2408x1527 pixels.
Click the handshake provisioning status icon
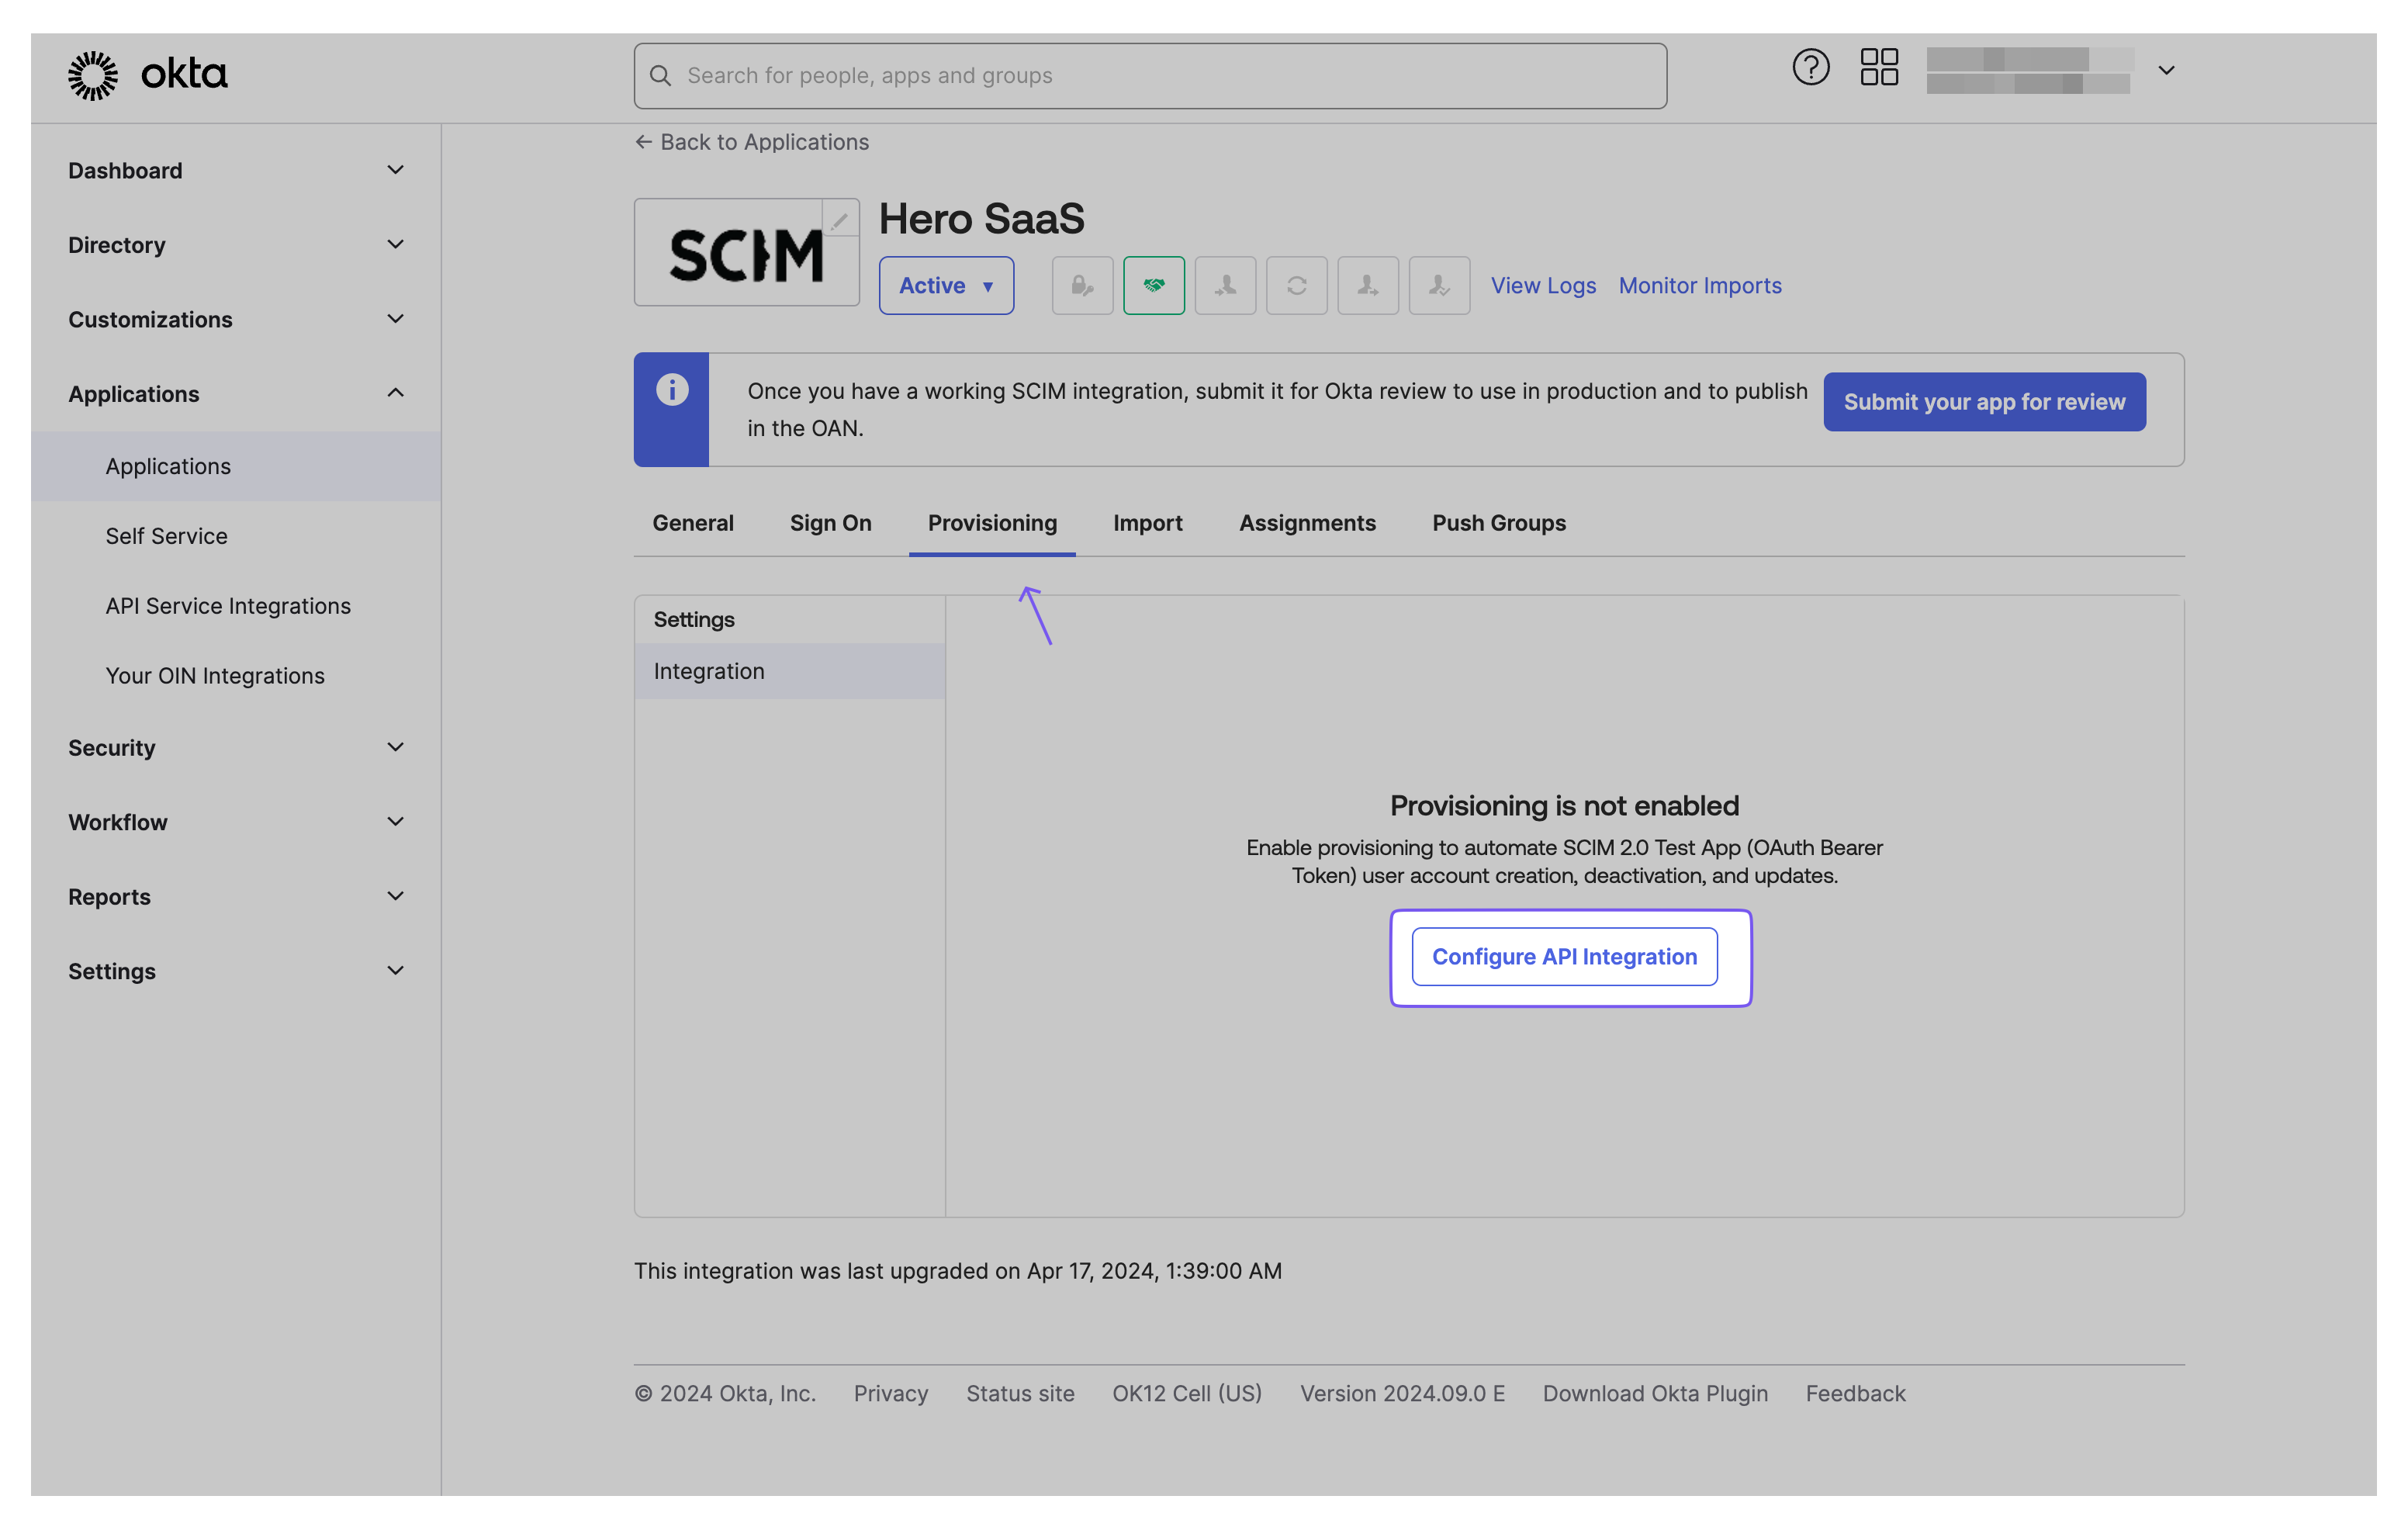click(1154, 285)
